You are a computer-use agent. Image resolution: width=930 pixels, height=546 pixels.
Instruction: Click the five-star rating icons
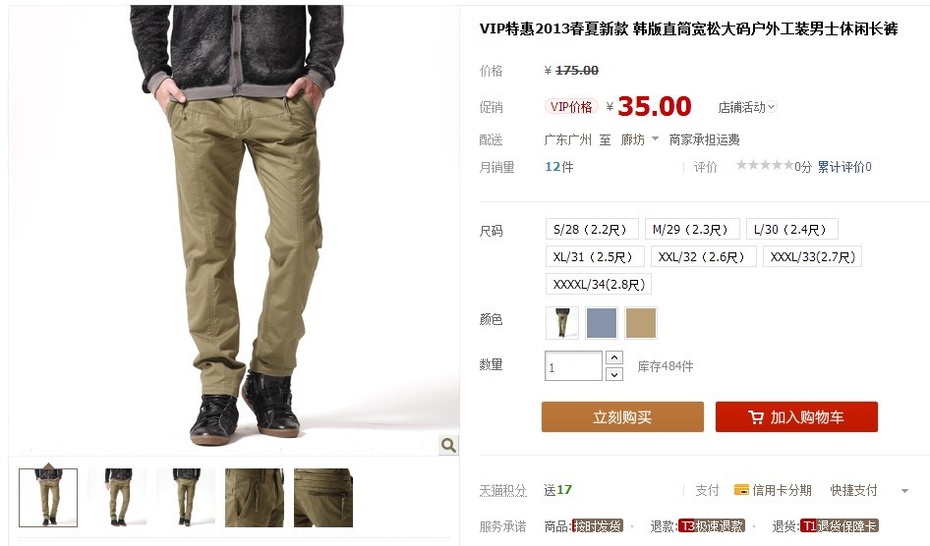[765, 165]
